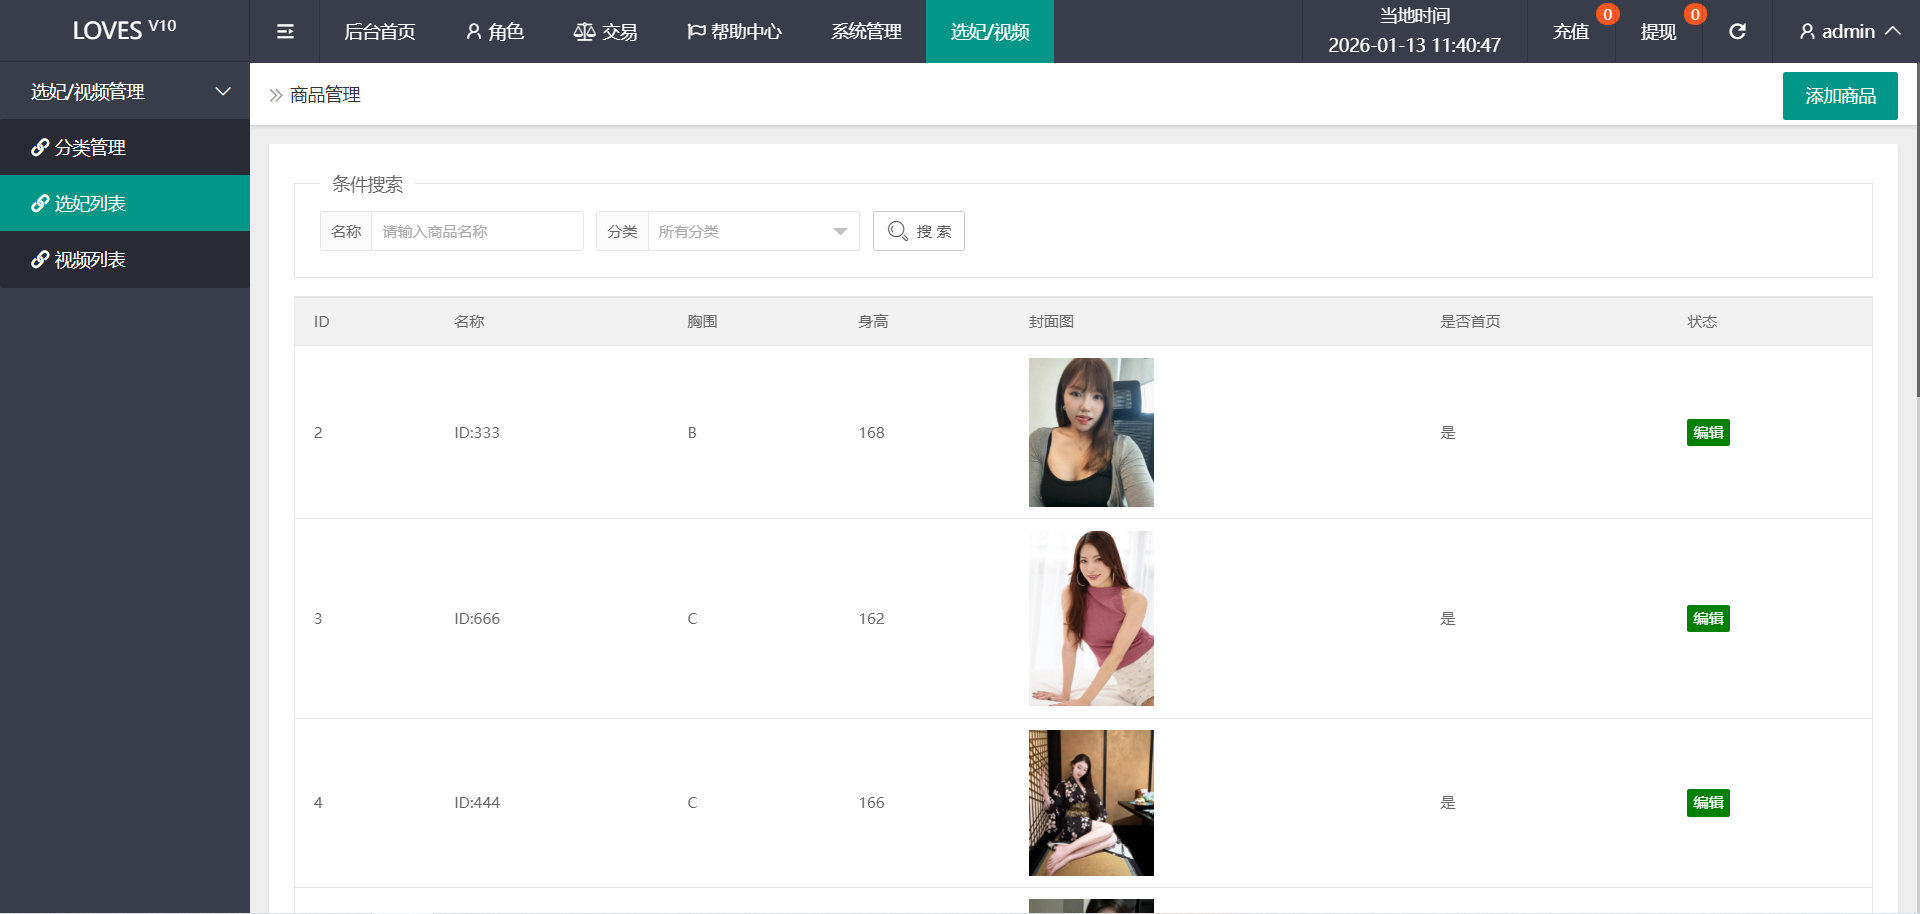
Task: Go to 后台首页 tab
Action: click(379, 32)
